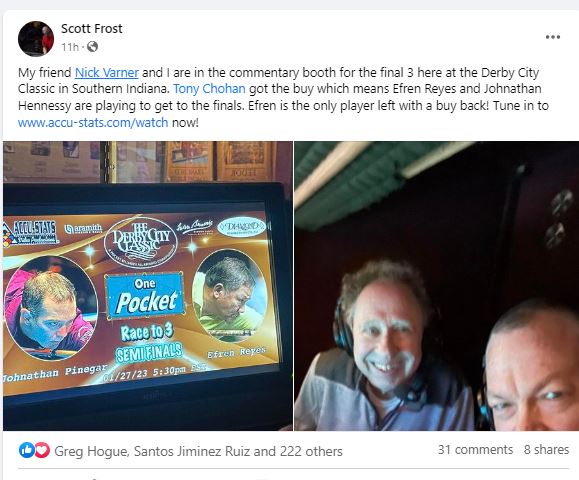
Task: Click the 11h post timestamp
Action: (70, 47)
